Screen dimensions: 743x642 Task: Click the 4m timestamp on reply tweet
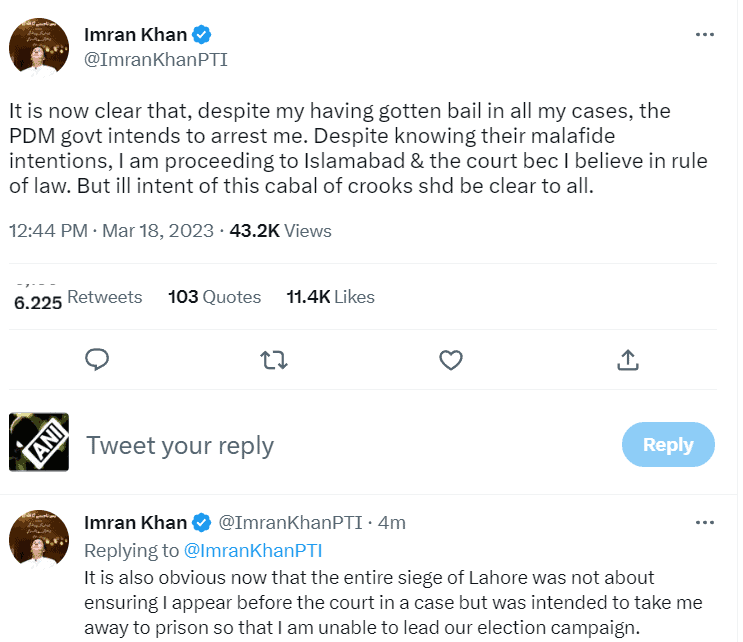point(392,523)
